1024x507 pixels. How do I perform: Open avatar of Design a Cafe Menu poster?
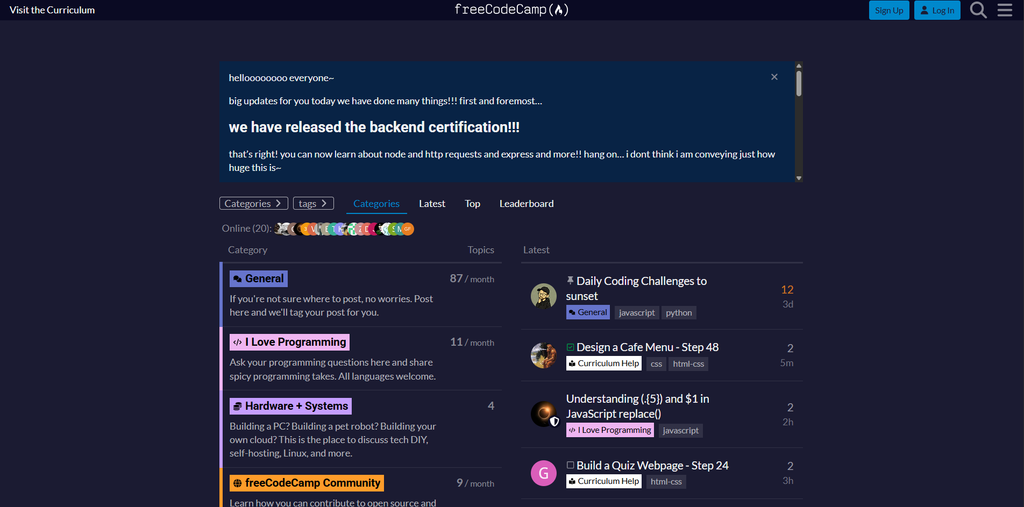pyautogui.click(x=543, y=355)
